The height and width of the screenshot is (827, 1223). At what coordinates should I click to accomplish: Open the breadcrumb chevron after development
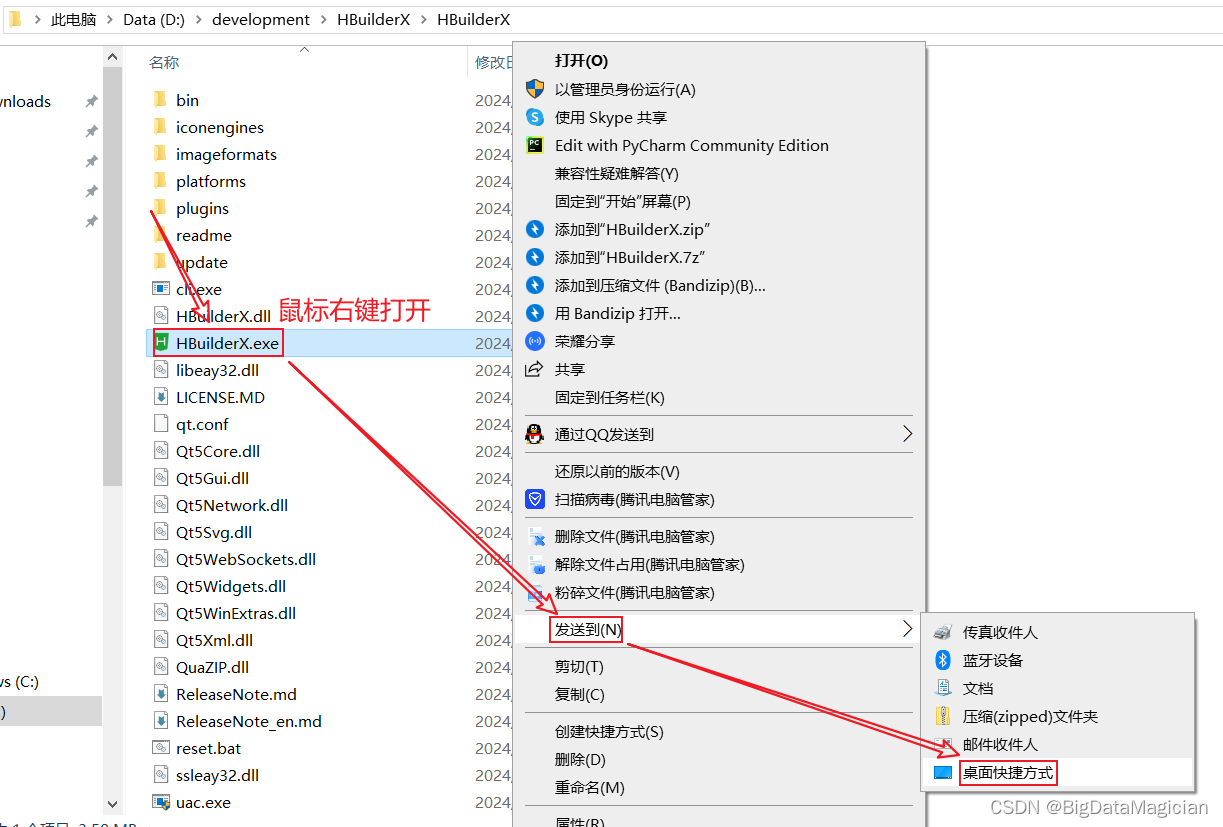(324, 20)
